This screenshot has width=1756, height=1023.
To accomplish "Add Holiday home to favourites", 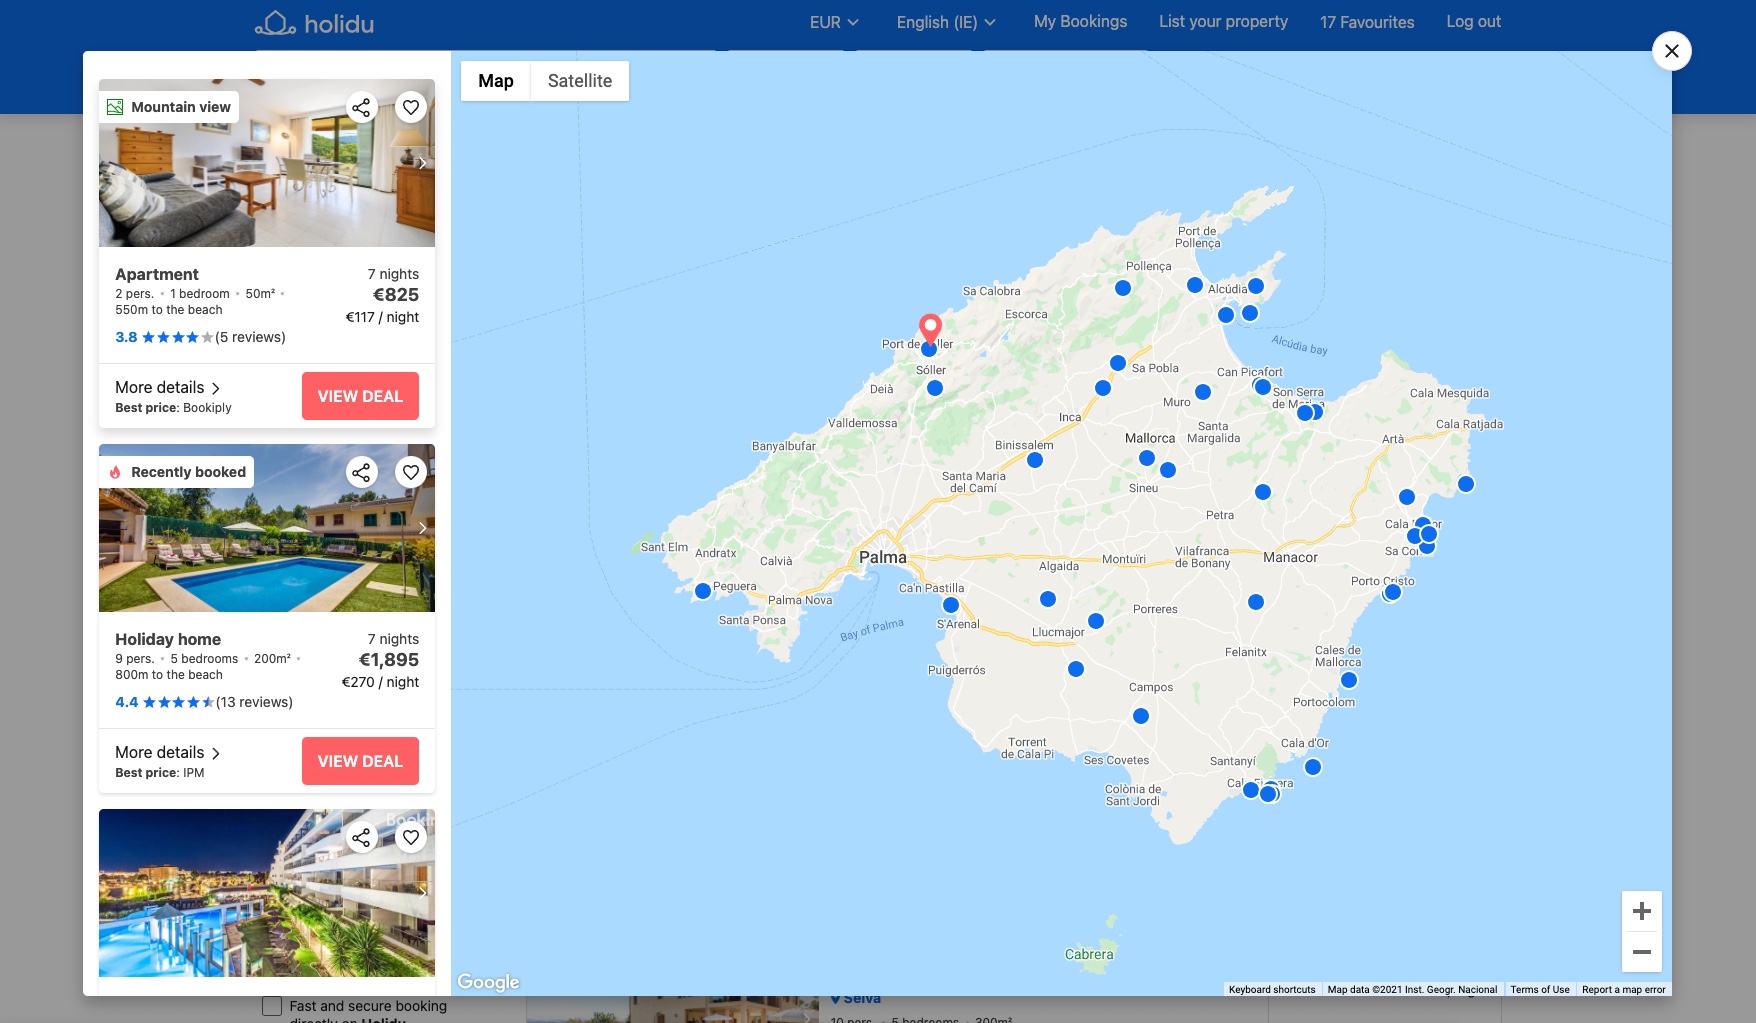I will point(411,472).
